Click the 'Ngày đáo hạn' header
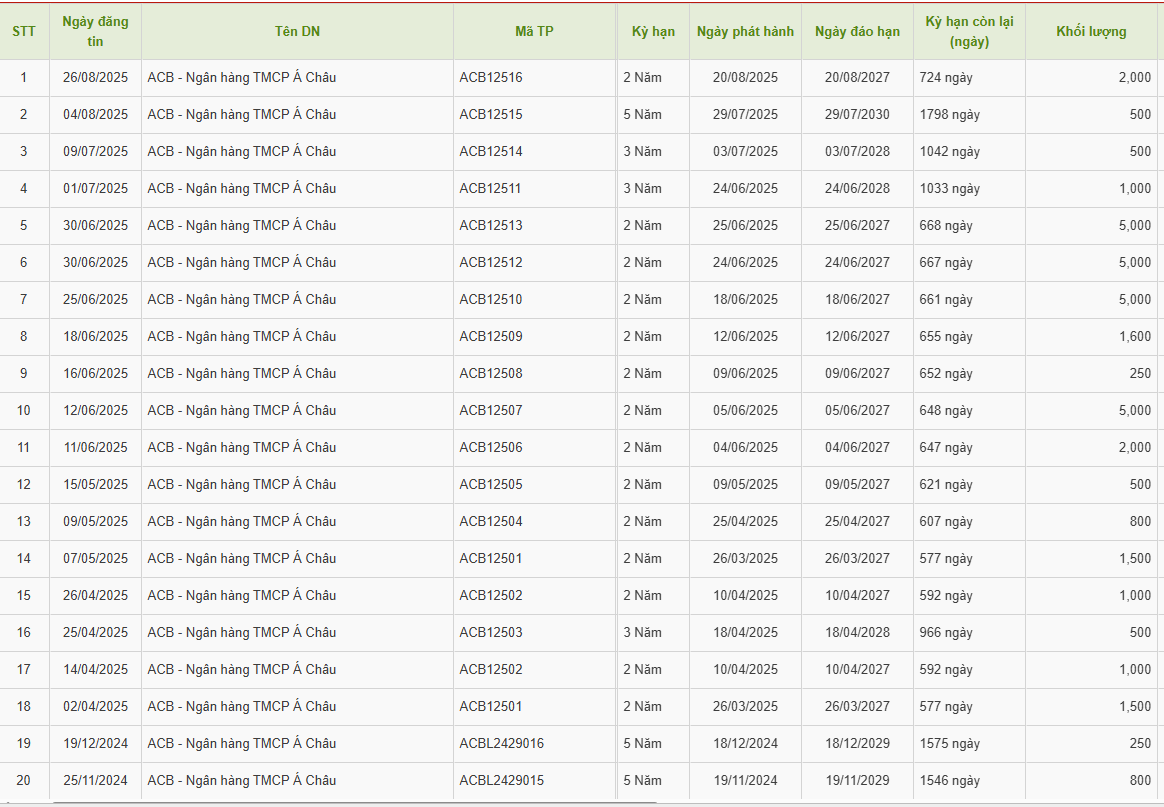The height and width of the screenshot is (807, 1164). click(x=857, y=31)
